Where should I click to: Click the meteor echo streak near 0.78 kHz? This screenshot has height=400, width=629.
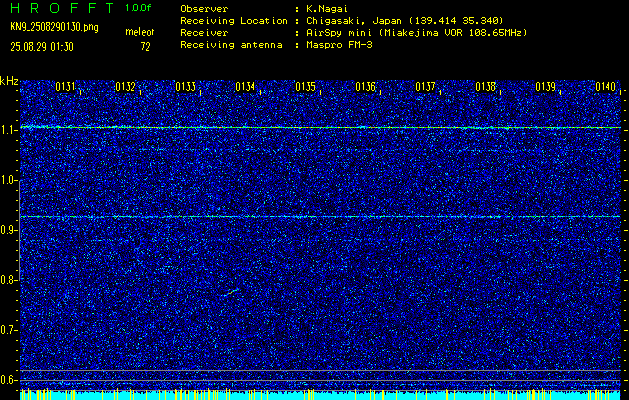tap(232, 292)
